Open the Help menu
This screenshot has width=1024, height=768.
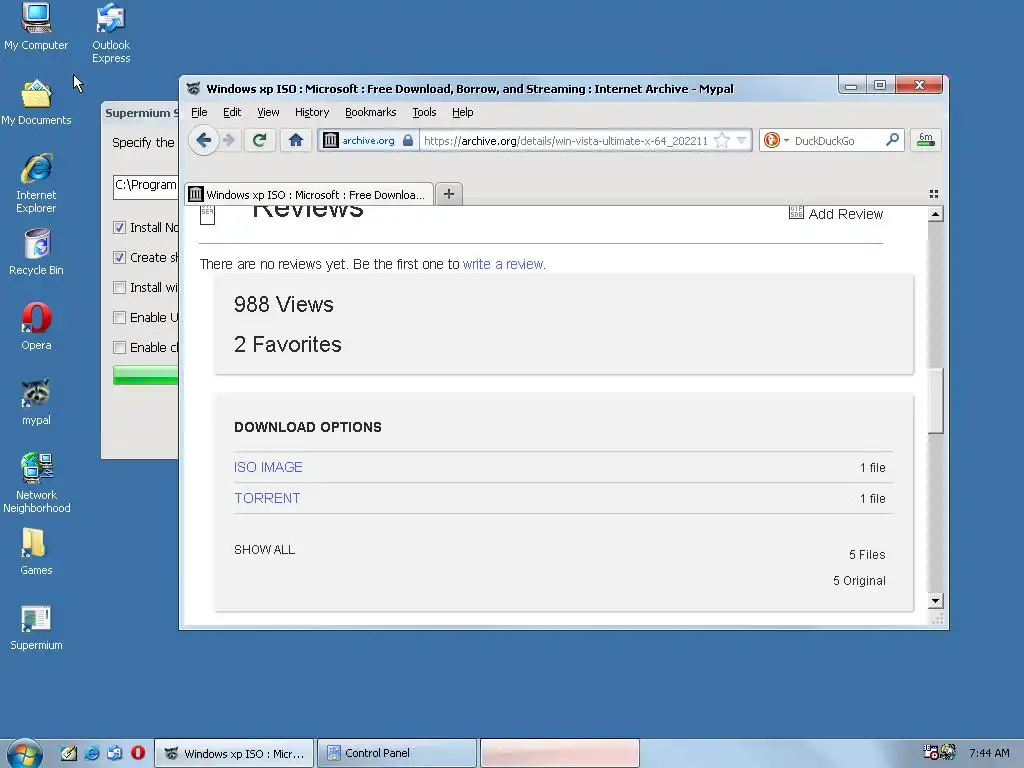tap(462, 112)
